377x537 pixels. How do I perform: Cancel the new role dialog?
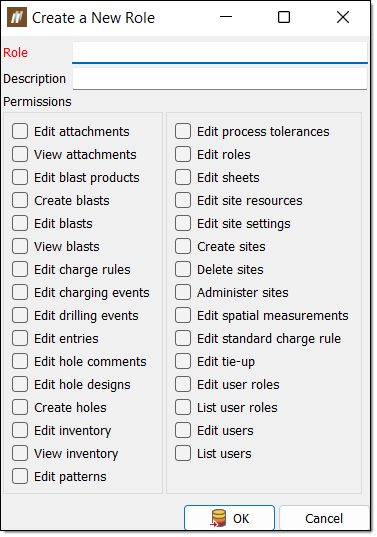pos(324,518)
